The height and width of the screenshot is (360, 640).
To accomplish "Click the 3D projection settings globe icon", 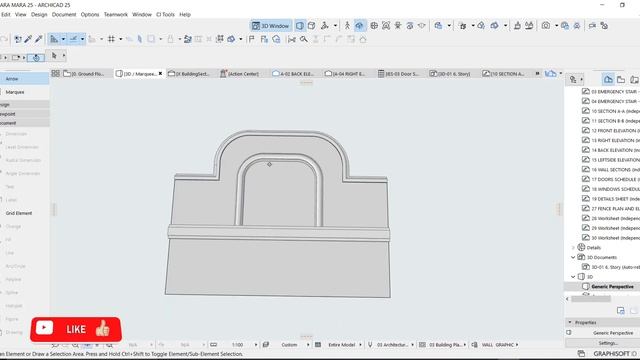I will point(374,26).
